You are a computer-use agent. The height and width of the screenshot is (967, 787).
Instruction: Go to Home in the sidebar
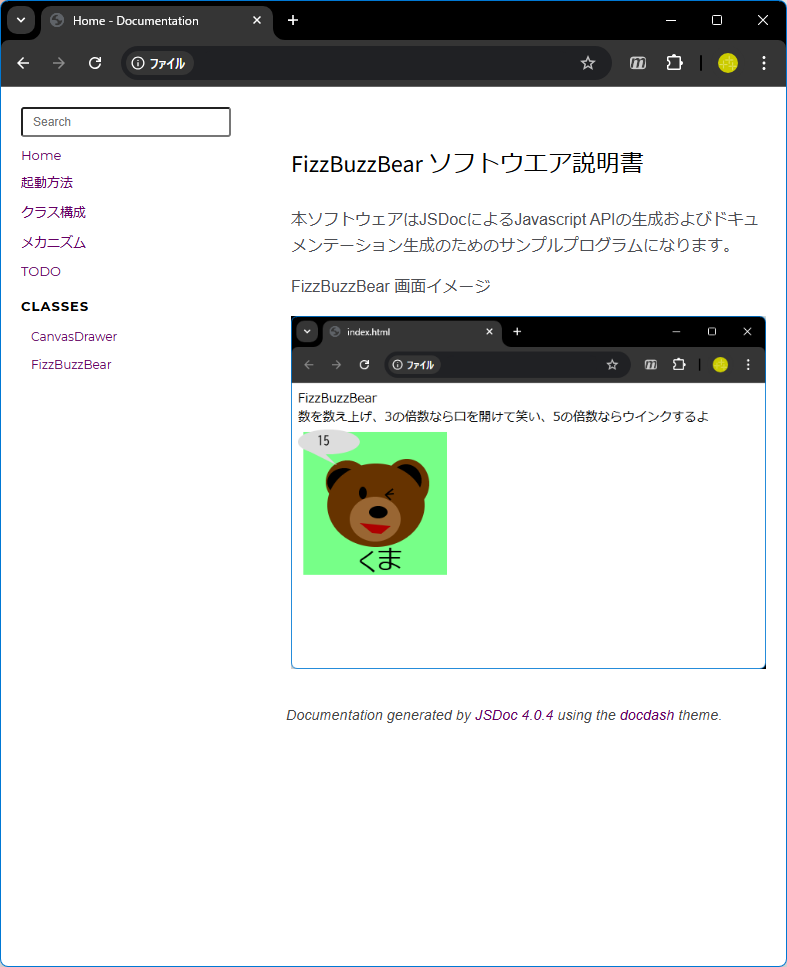tap(41, 155)
